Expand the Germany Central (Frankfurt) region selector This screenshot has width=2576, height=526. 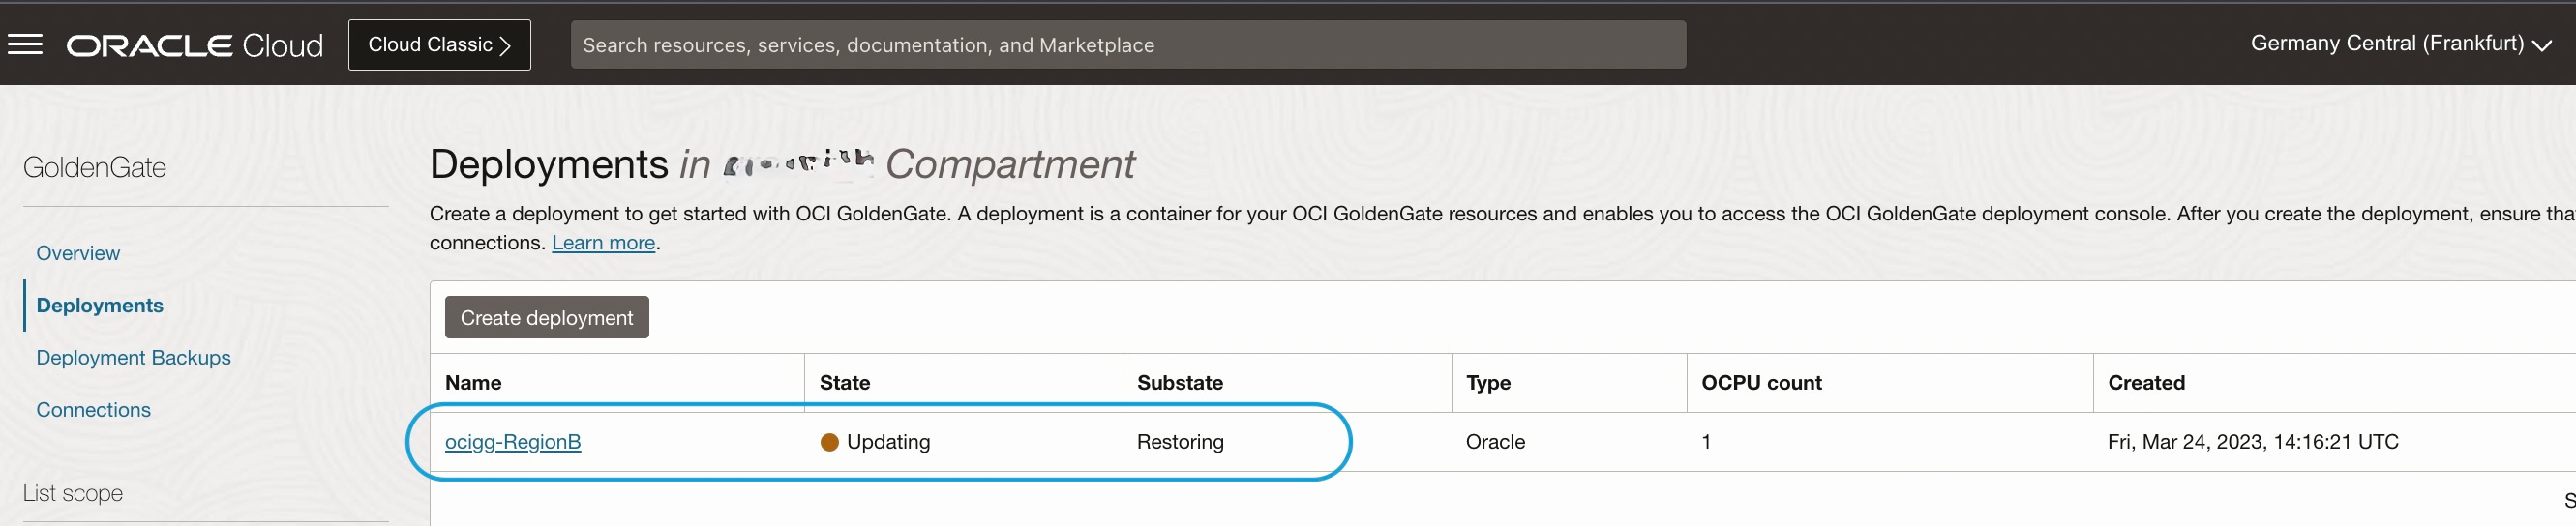(x=2400, y=44)
